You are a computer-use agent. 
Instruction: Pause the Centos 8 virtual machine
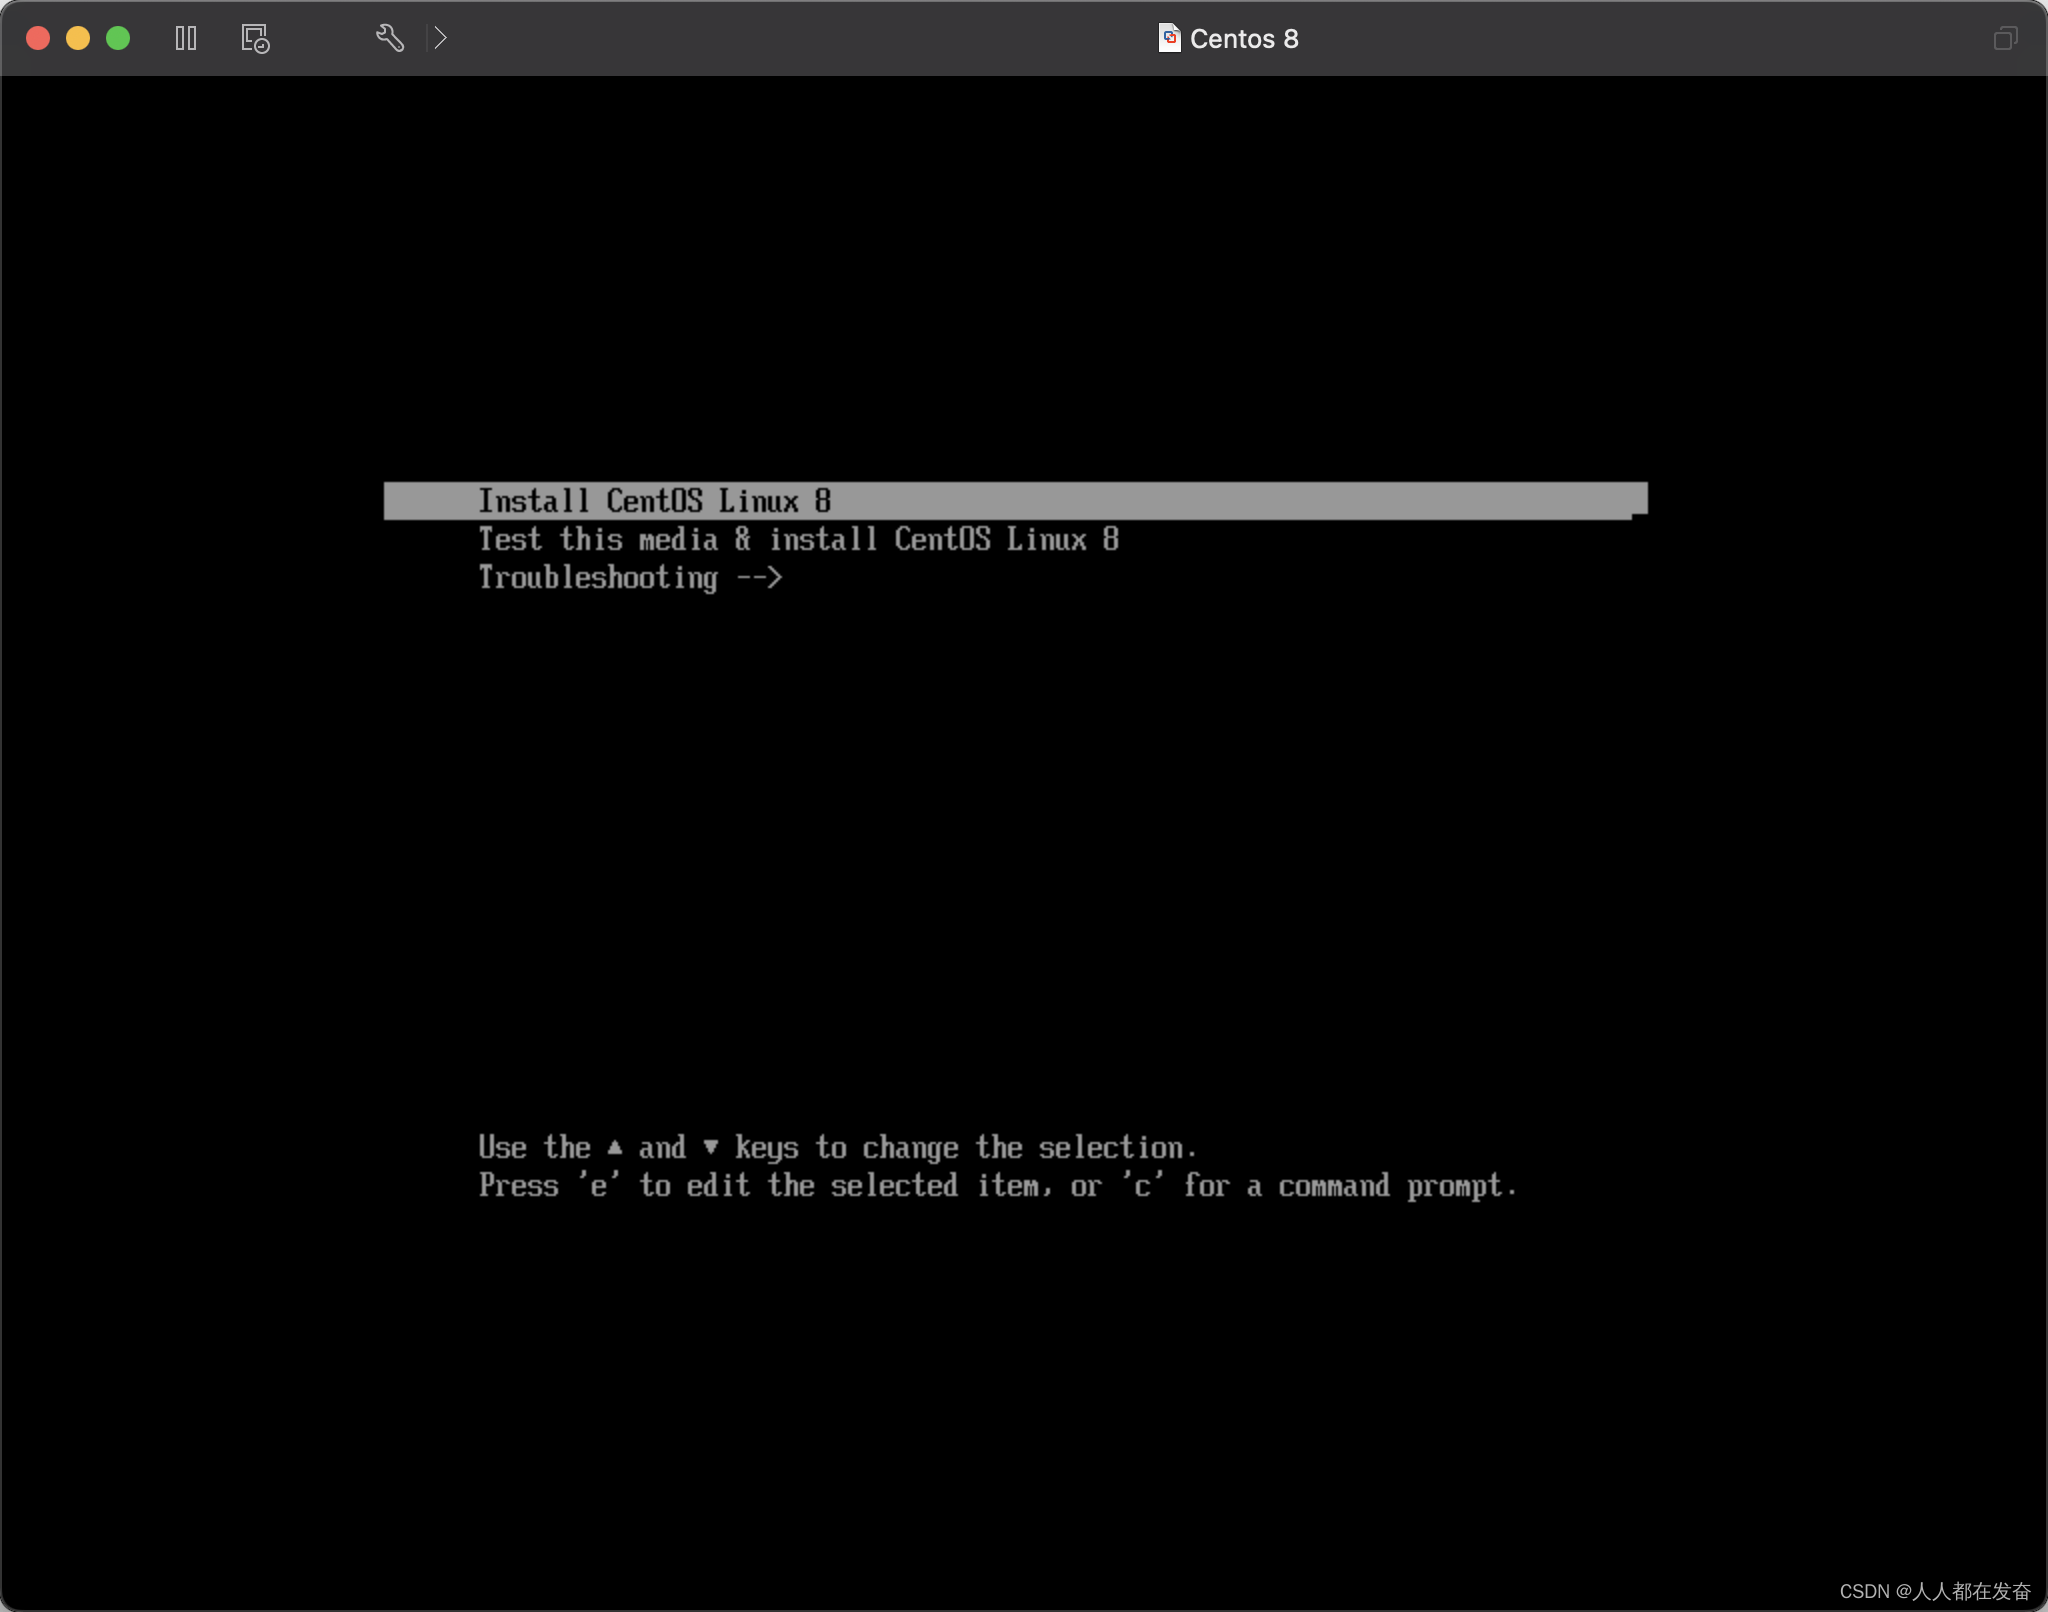(x=186, y=39)
